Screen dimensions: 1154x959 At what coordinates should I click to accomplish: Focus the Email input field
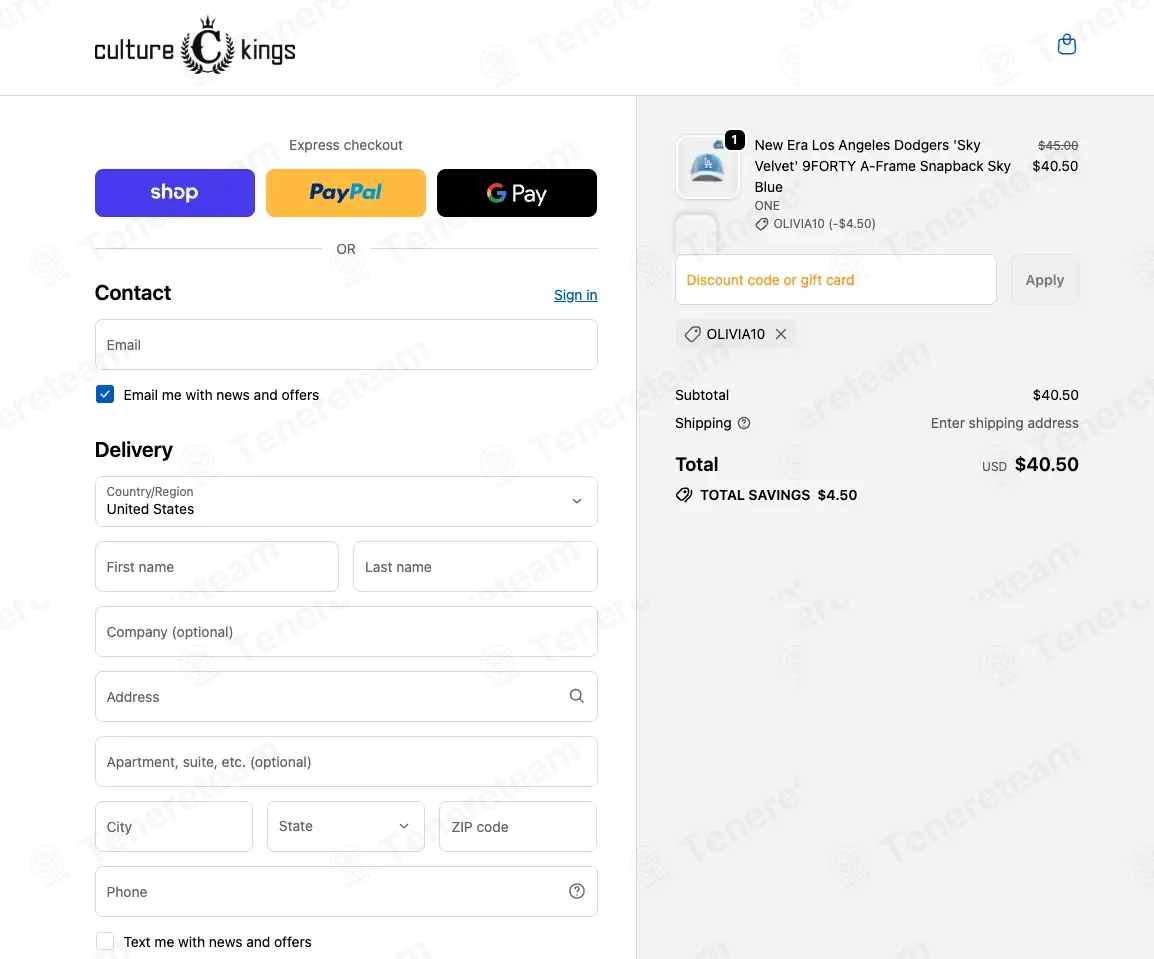coord(346,344)
